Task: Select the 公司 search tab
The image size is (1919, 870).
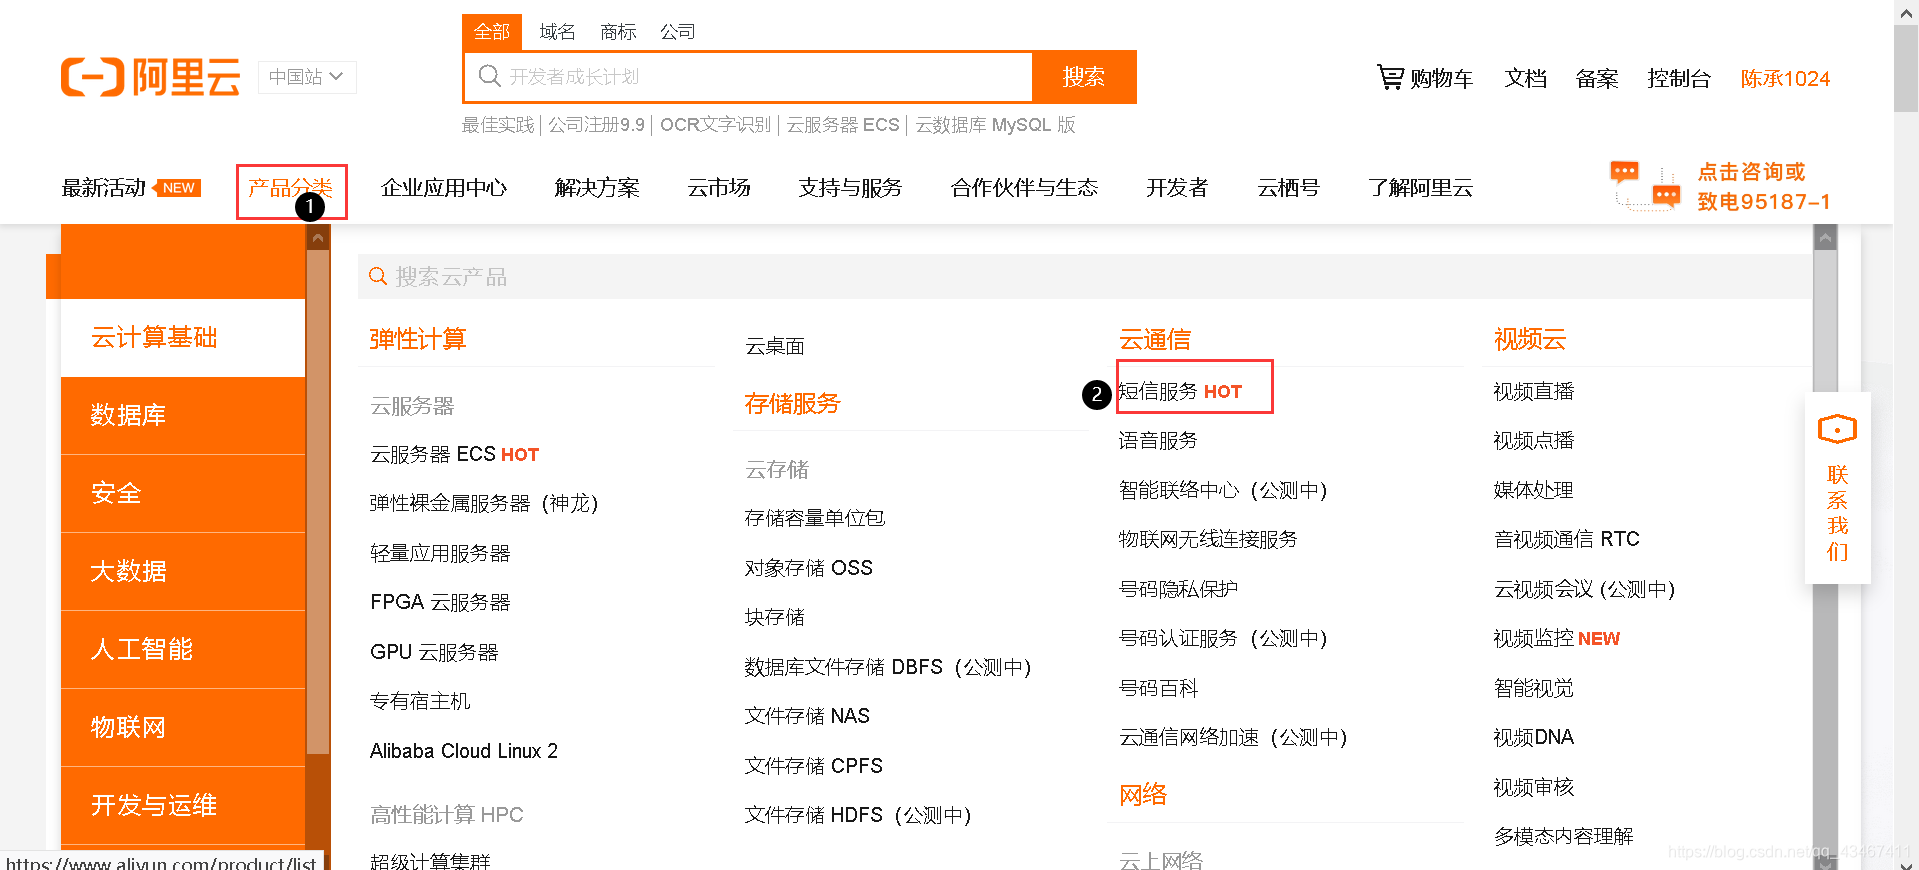Action: point(677,32)
